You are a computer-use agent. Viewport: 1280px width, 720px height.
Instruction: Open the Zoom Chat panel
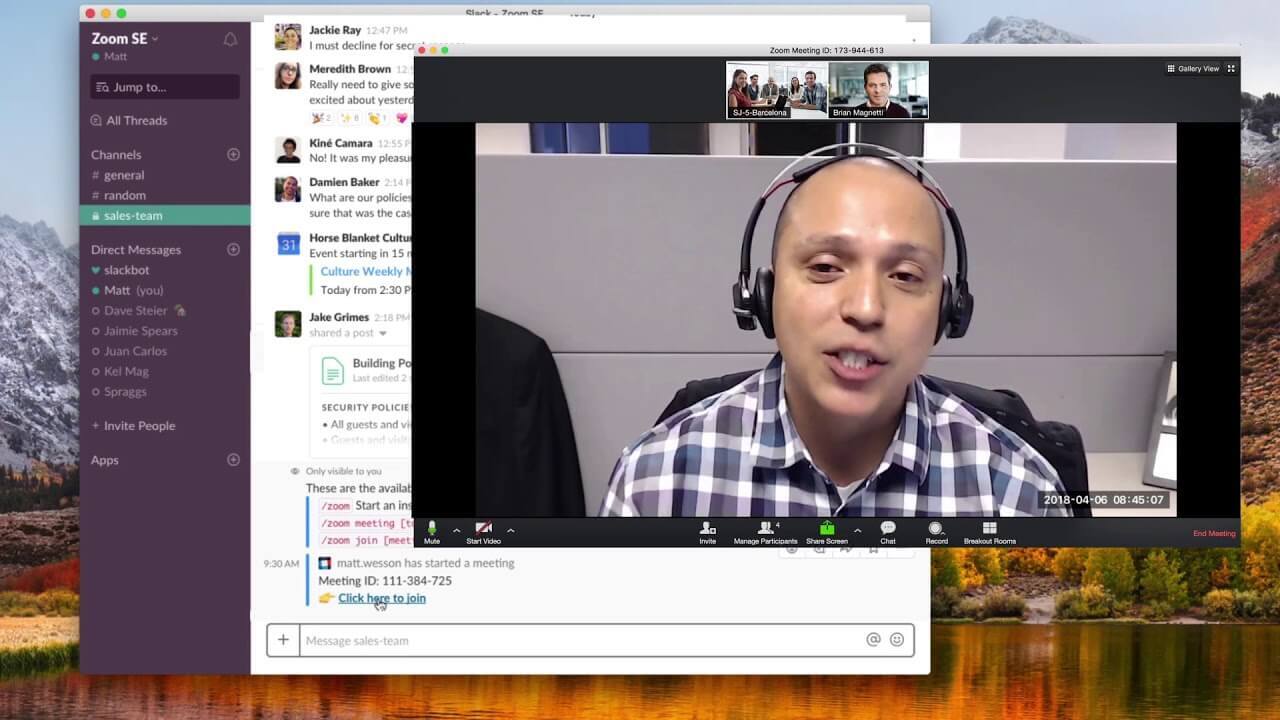pyautogui.click(x=888, y=532)
